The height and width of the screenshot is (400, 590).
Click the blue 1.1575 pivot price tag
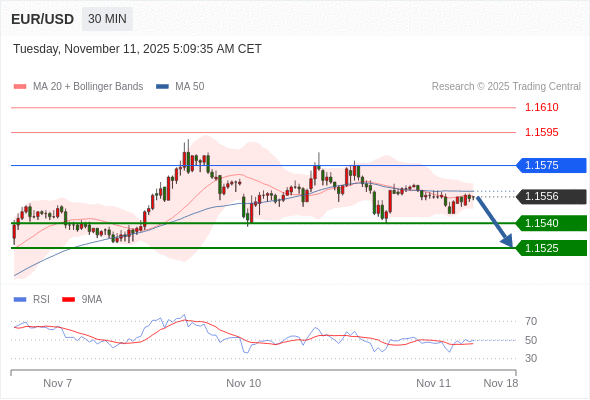[x=551, y=166]
